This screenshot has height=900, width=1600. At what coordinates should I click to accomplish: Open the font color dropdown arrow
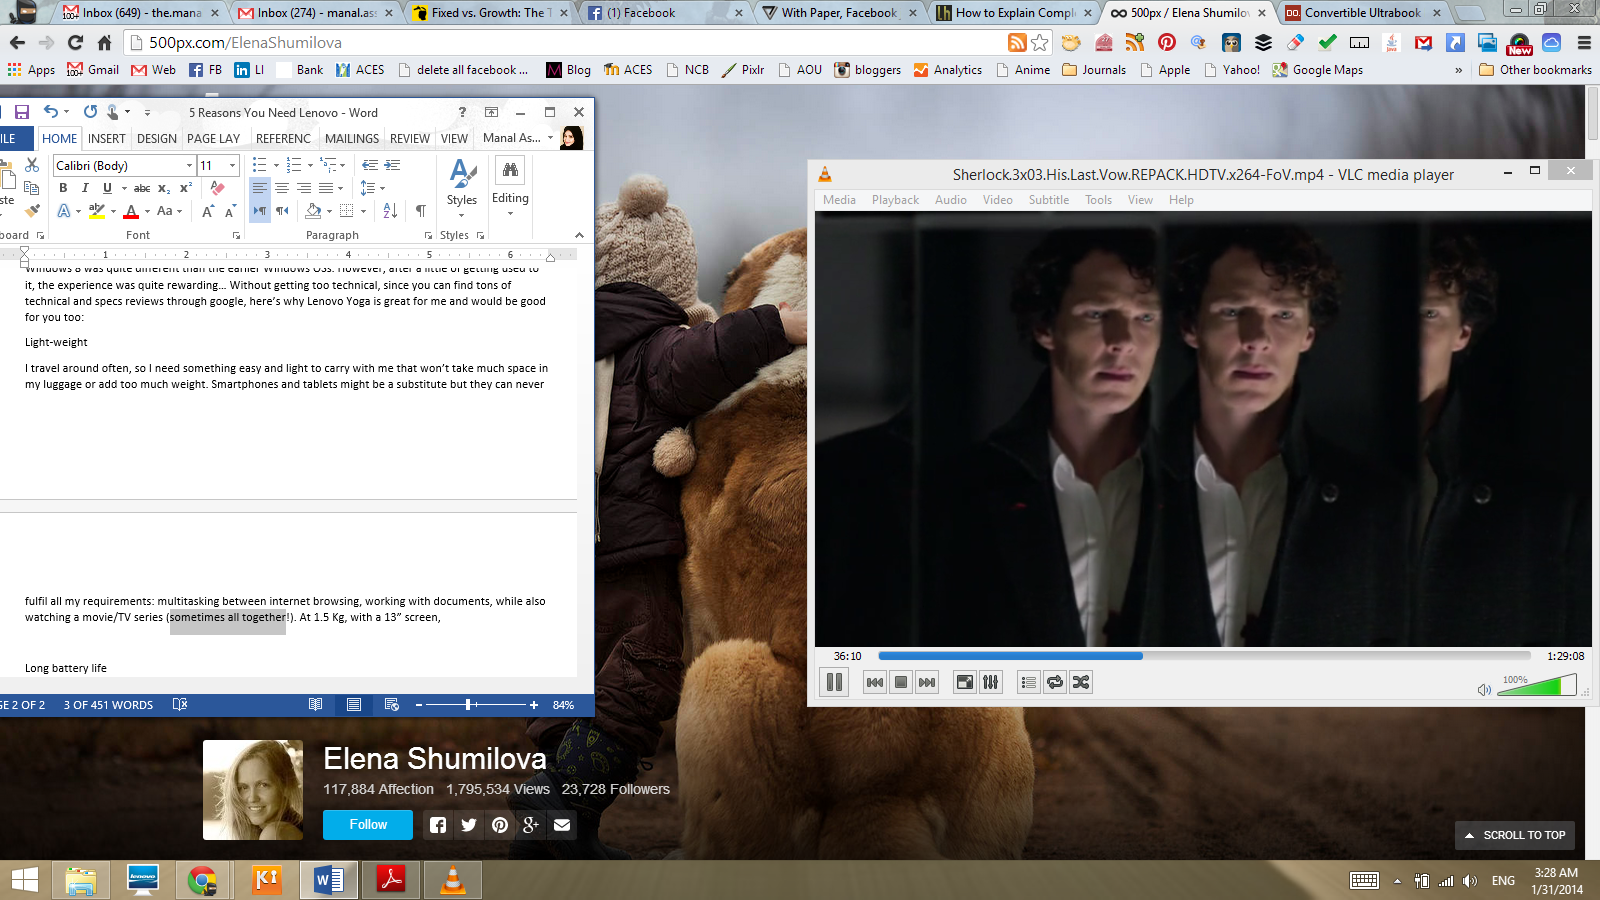147,211
